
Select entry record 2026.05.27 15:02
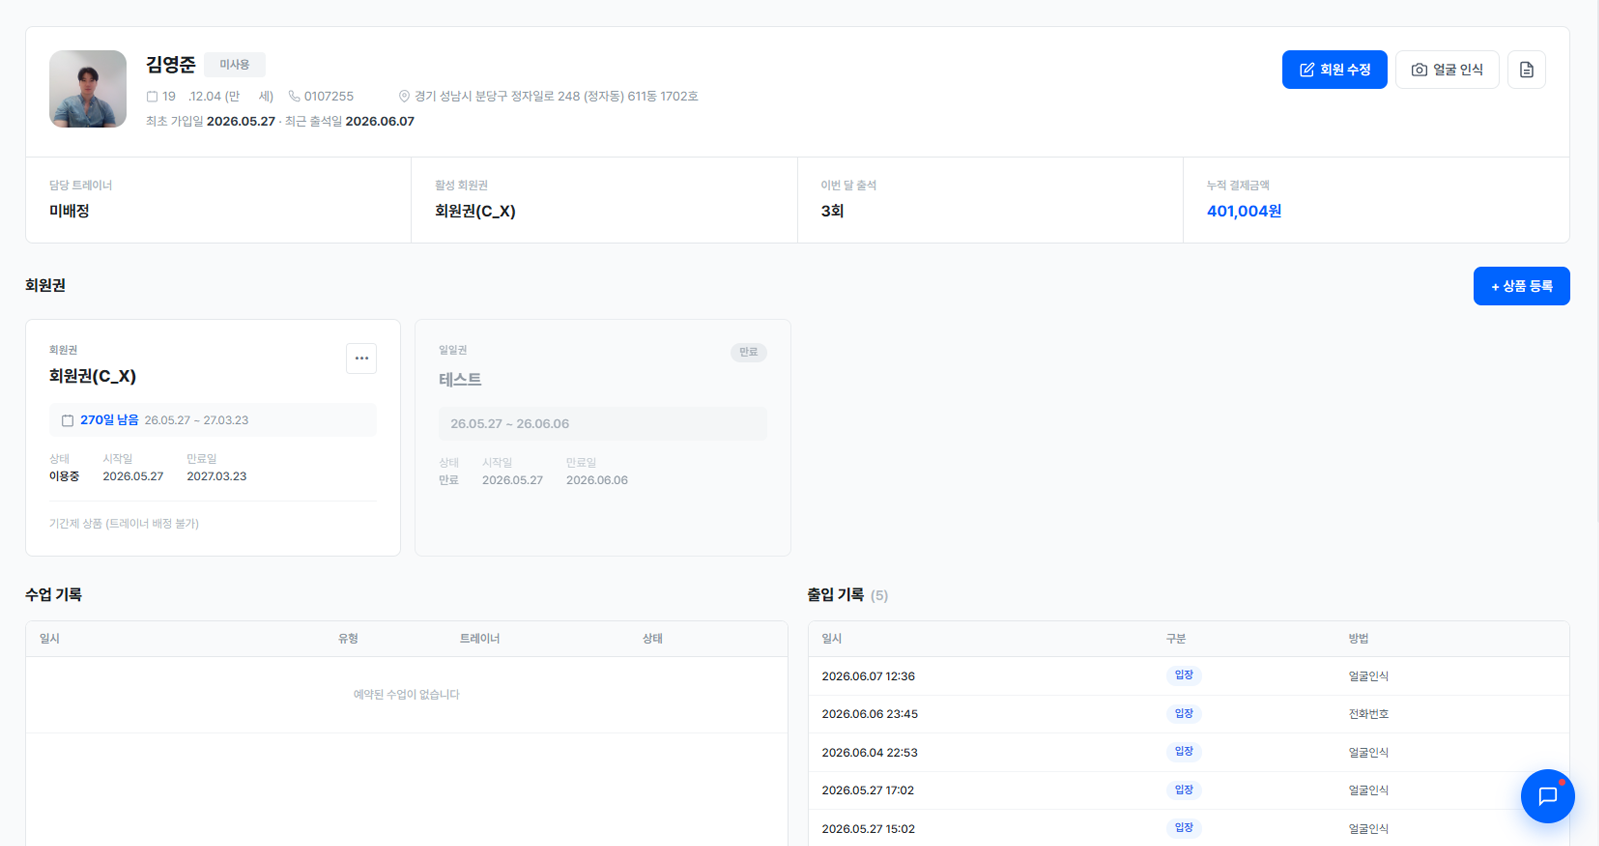(x=1188, y=828)
